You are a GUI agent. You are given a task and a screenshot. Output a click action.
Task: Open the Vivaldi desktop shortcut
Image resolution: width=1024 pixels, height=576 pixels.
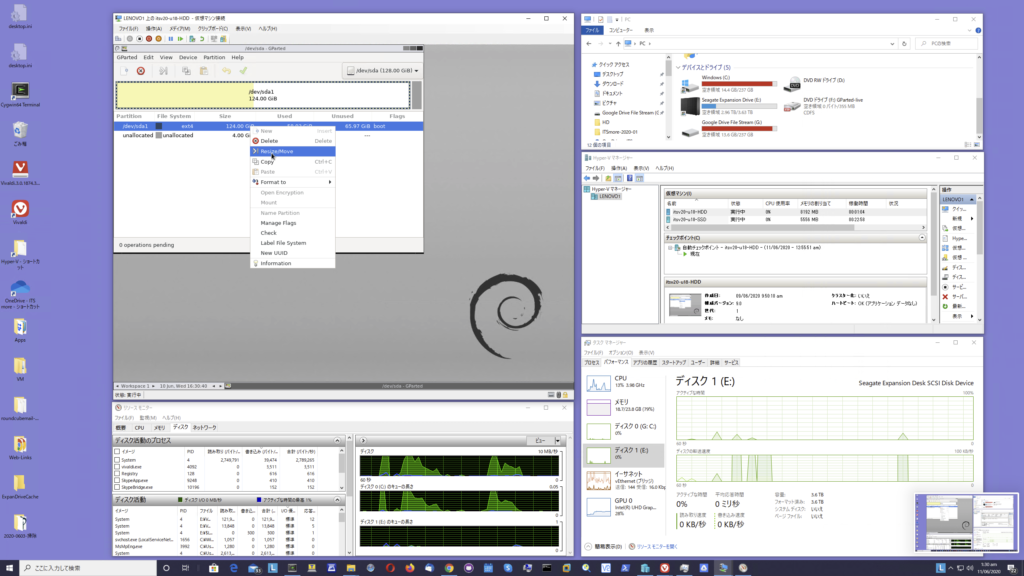[x=20, y=210]
